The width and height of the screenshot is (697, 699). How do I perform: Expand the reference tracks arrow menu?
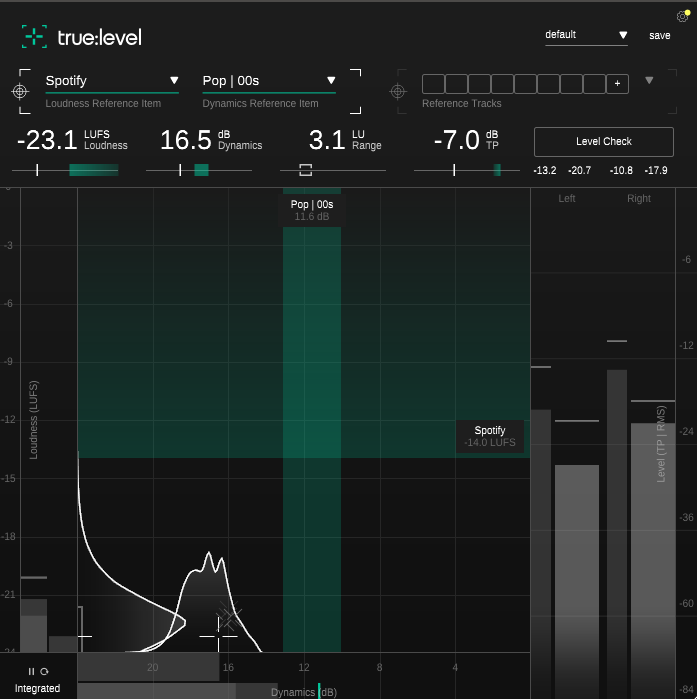tap(648, 81)
